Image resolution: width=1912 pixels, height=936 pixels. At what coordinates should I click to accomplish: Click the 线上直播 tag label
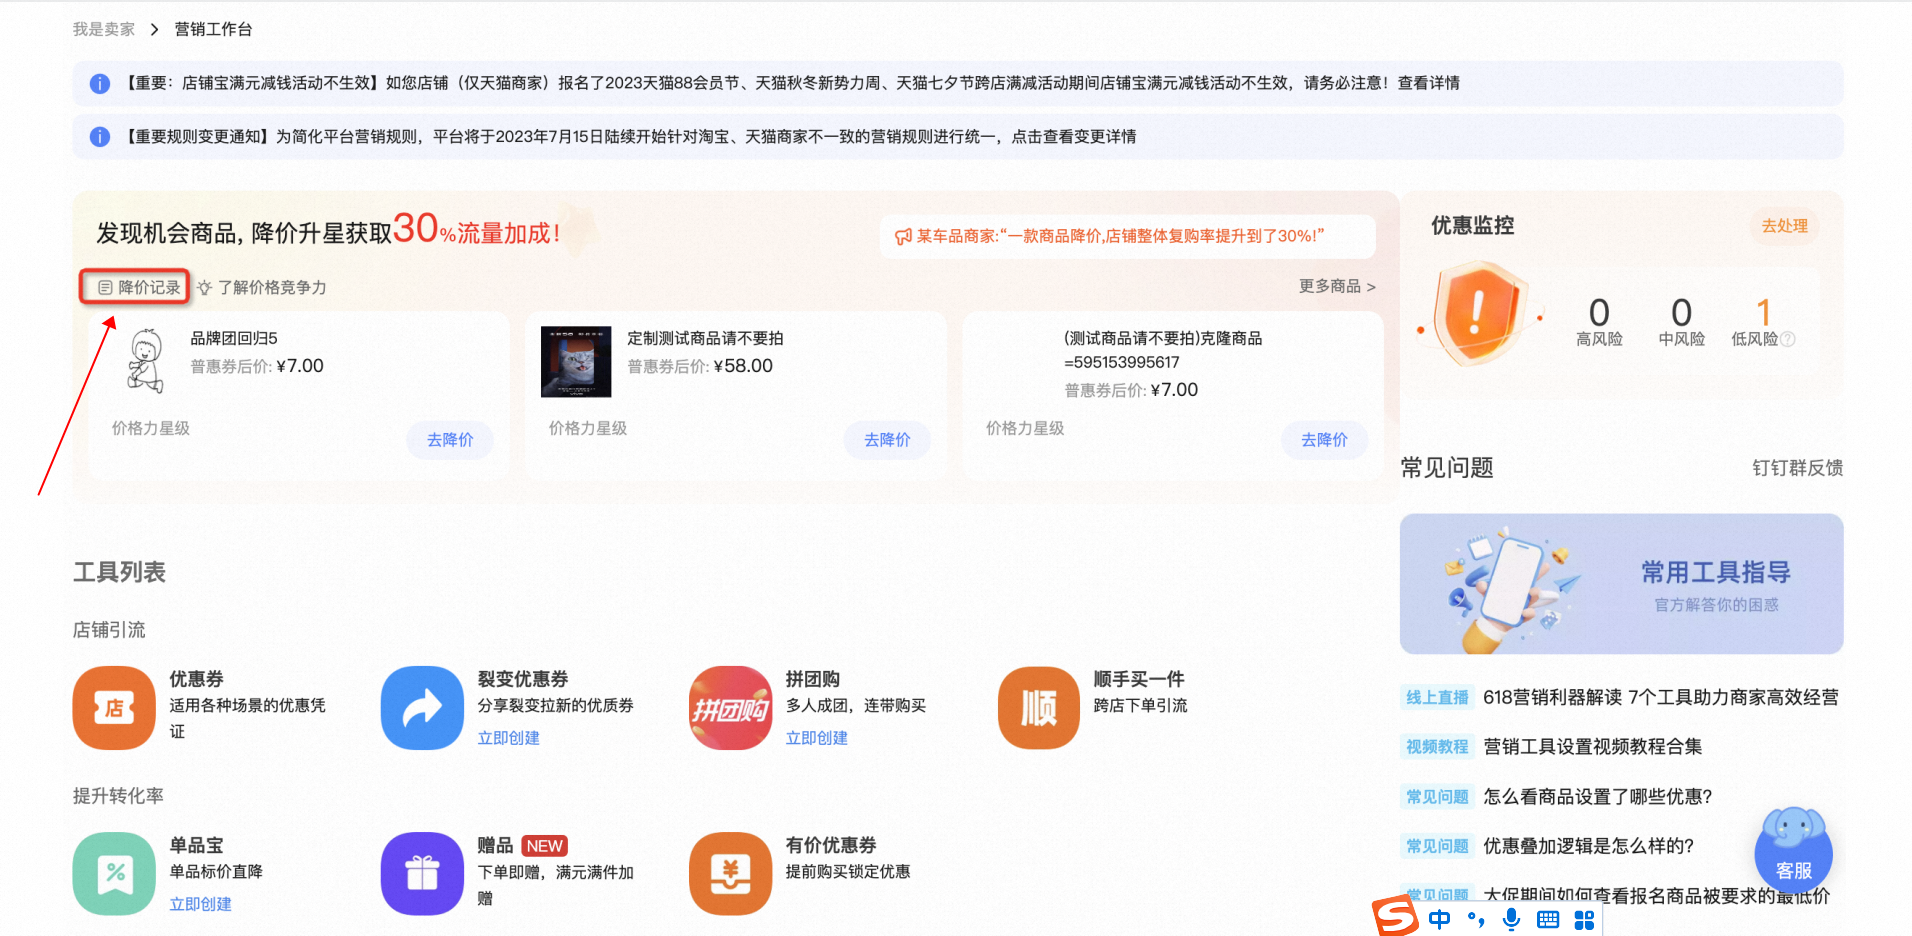click(x=1437, y=698)
